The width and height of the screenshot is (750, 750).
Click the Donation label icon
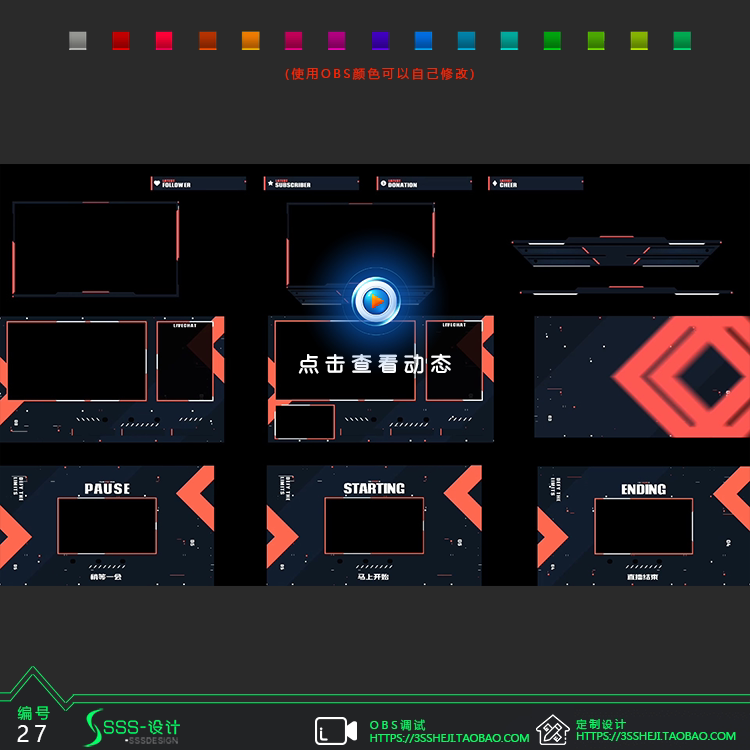[383, 183]
